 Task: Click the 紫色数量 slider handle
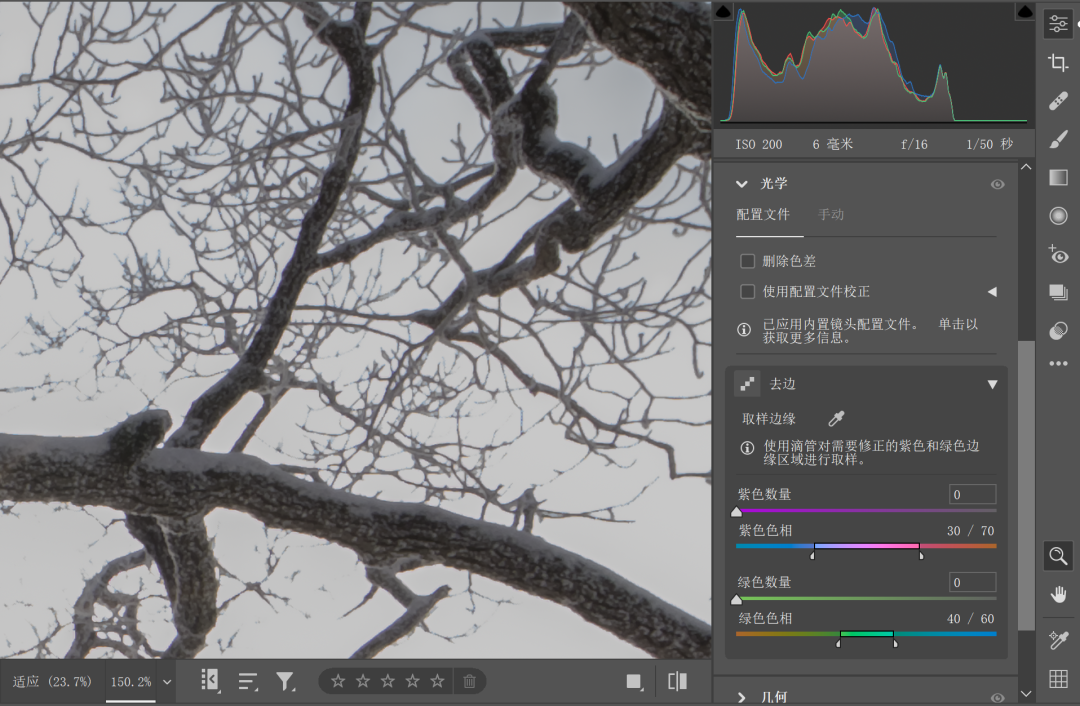tap(737, 512)
